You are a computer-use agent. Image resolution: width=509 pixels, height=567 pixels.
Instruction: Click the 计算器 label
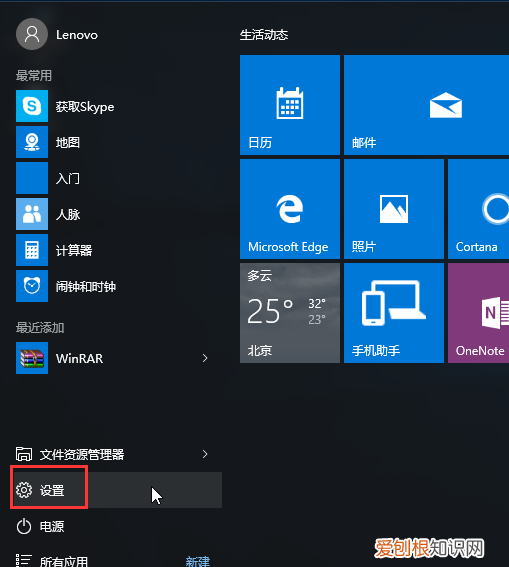point(74,250)
